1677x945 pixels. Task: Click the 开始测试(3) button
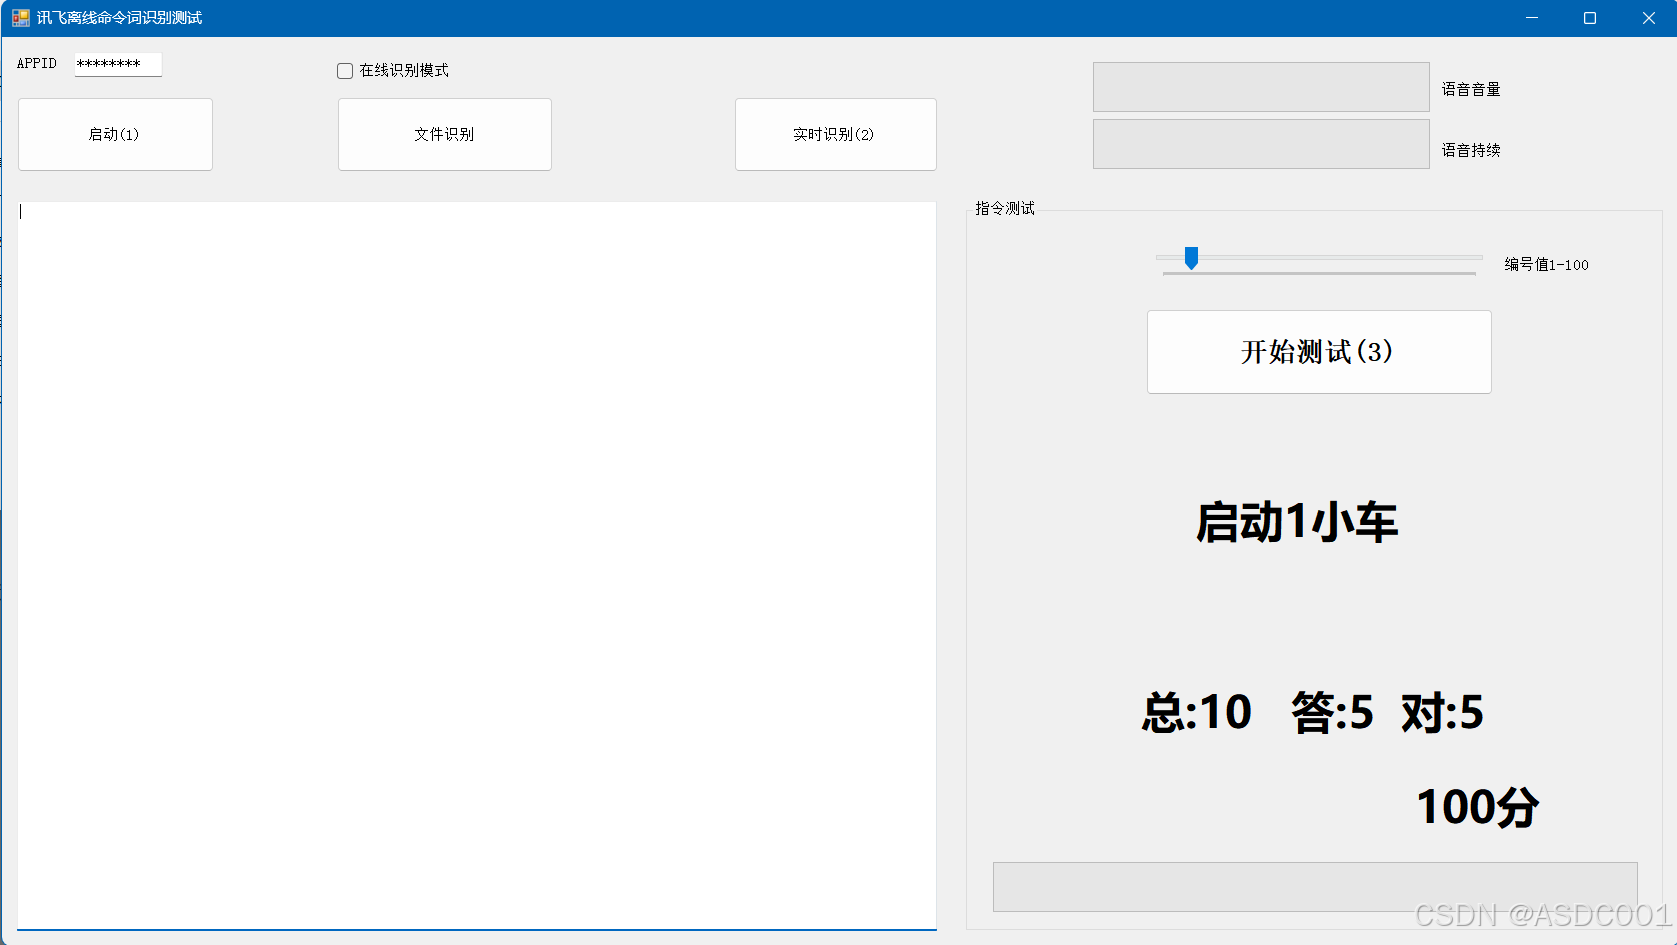tap(1319, 352)
